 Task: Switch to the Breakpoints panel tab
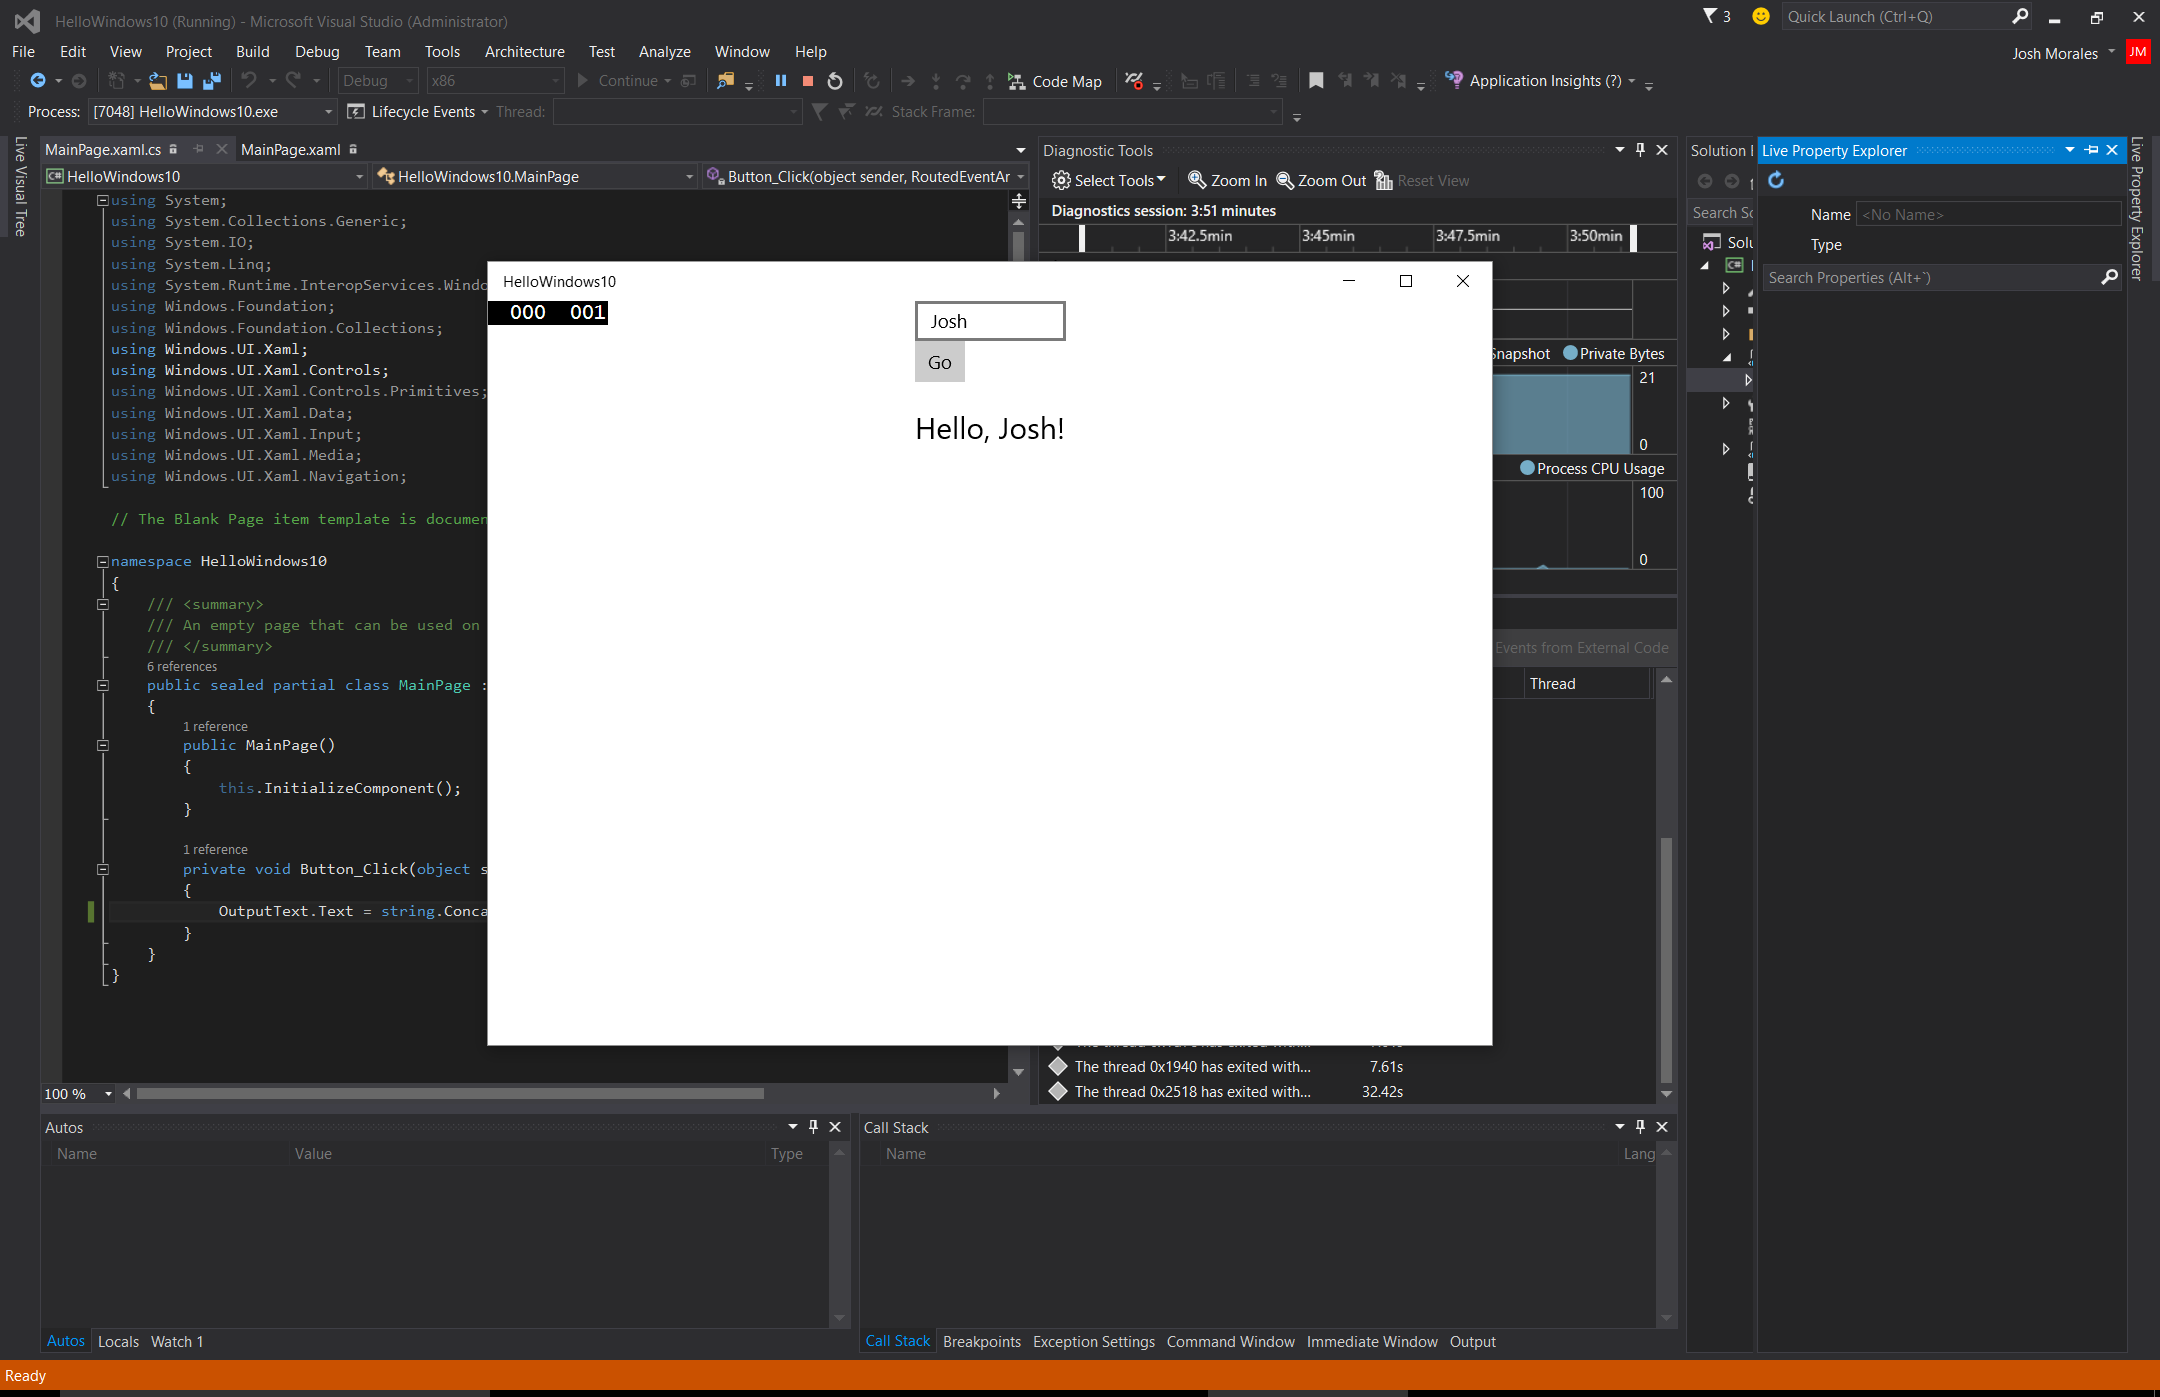[982, 1341]
